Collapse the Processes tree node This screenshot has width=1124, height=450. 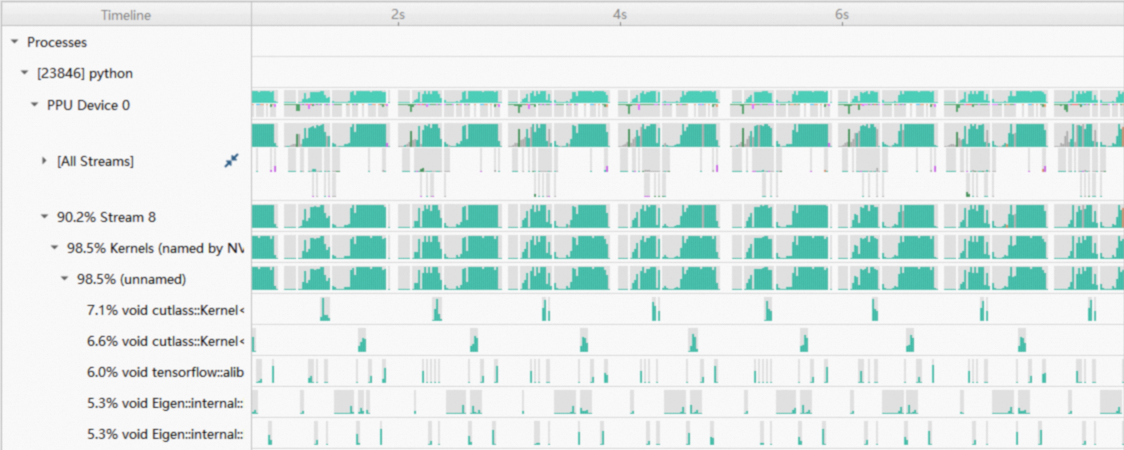pos(14,42)
